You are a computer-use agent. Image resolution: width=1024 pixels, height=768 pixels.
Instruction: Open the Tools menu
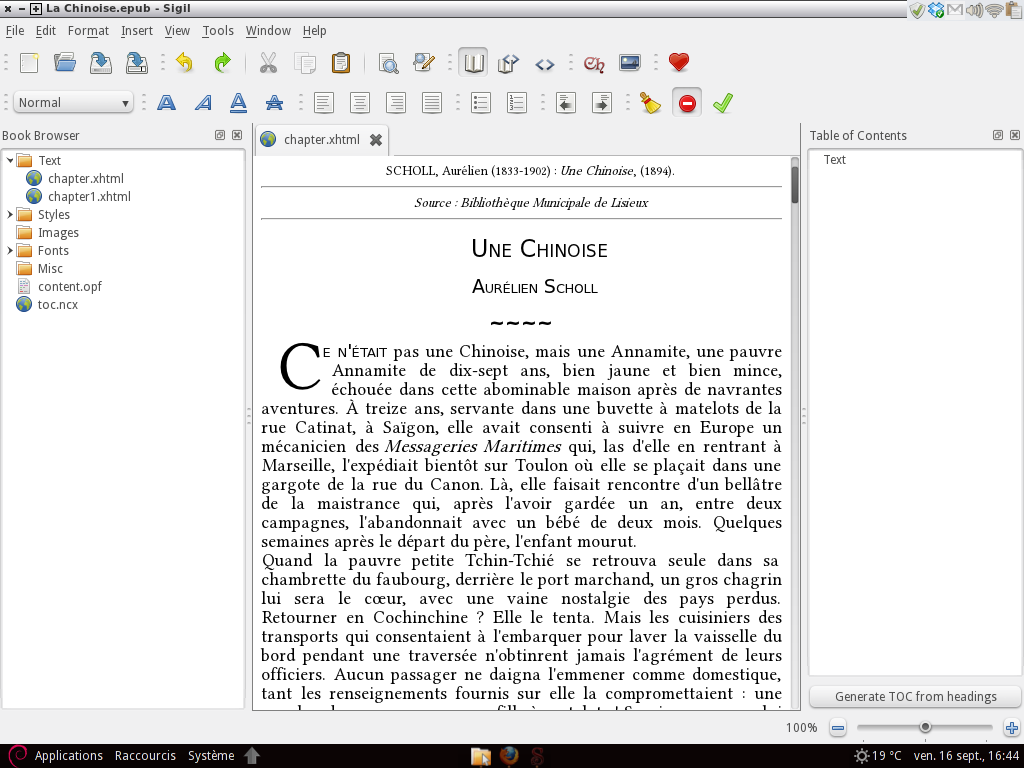(x=218, y=31)
